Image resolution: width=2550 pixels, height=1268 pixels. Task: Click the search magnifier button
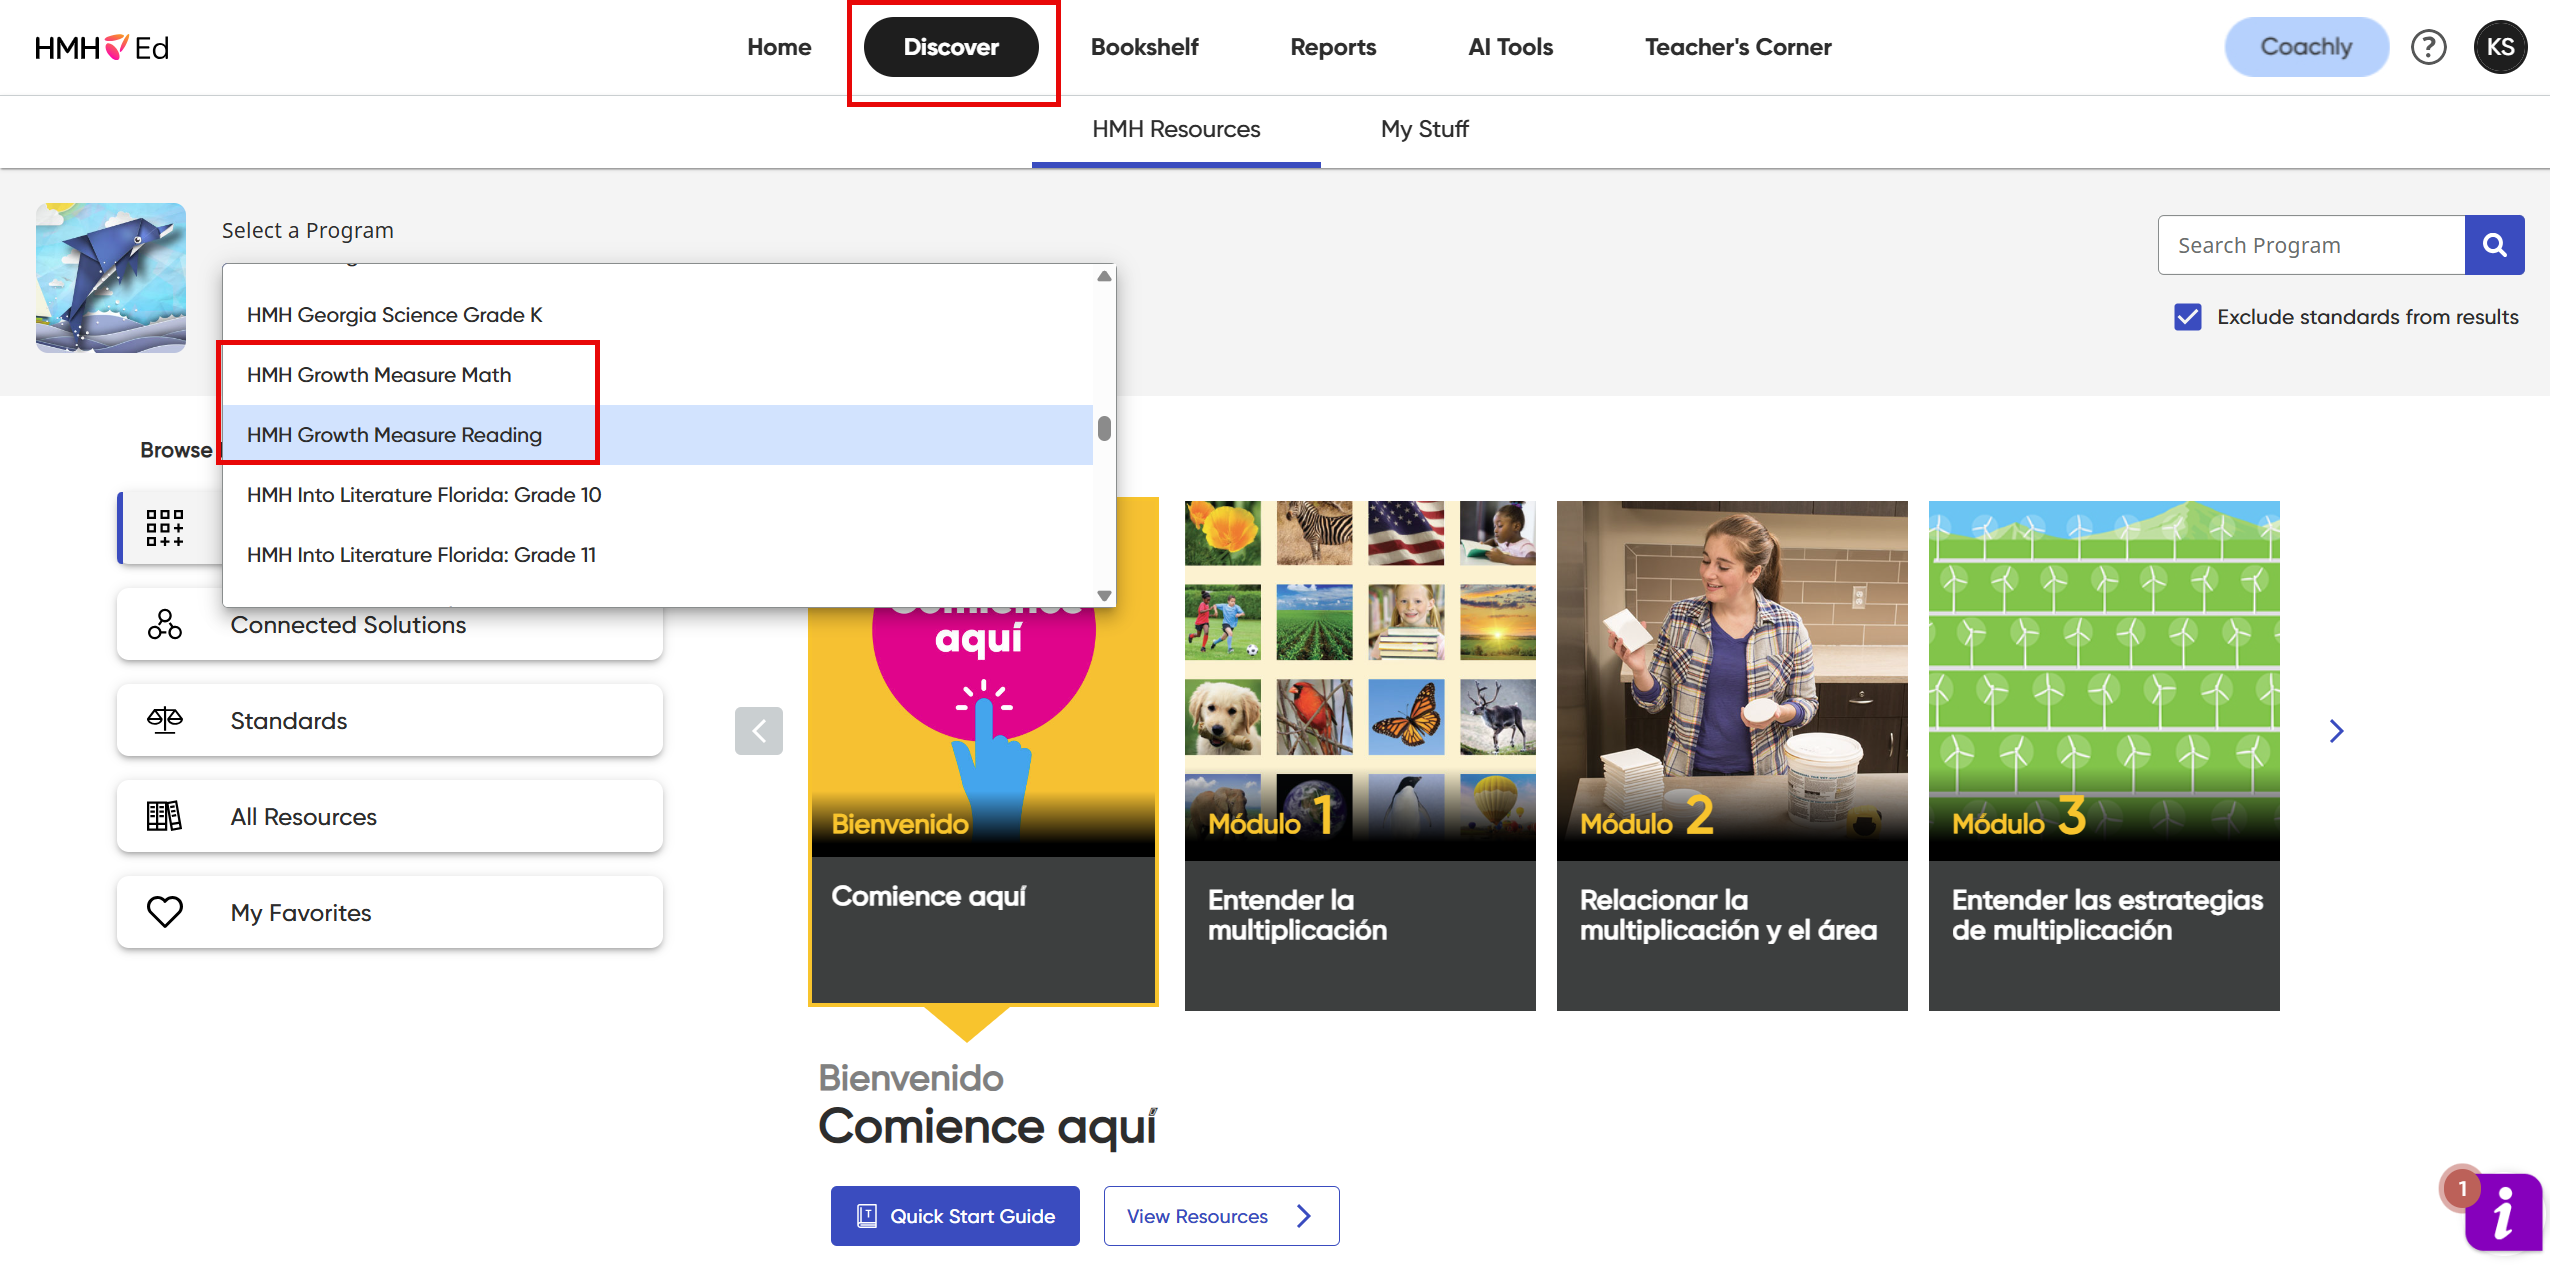(x=2494, y=245)
